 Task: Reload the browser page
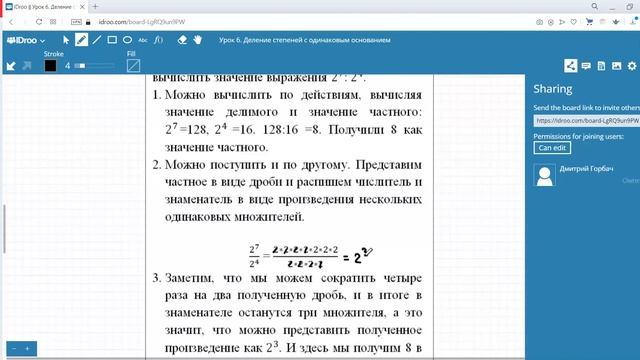click(39, 22)
